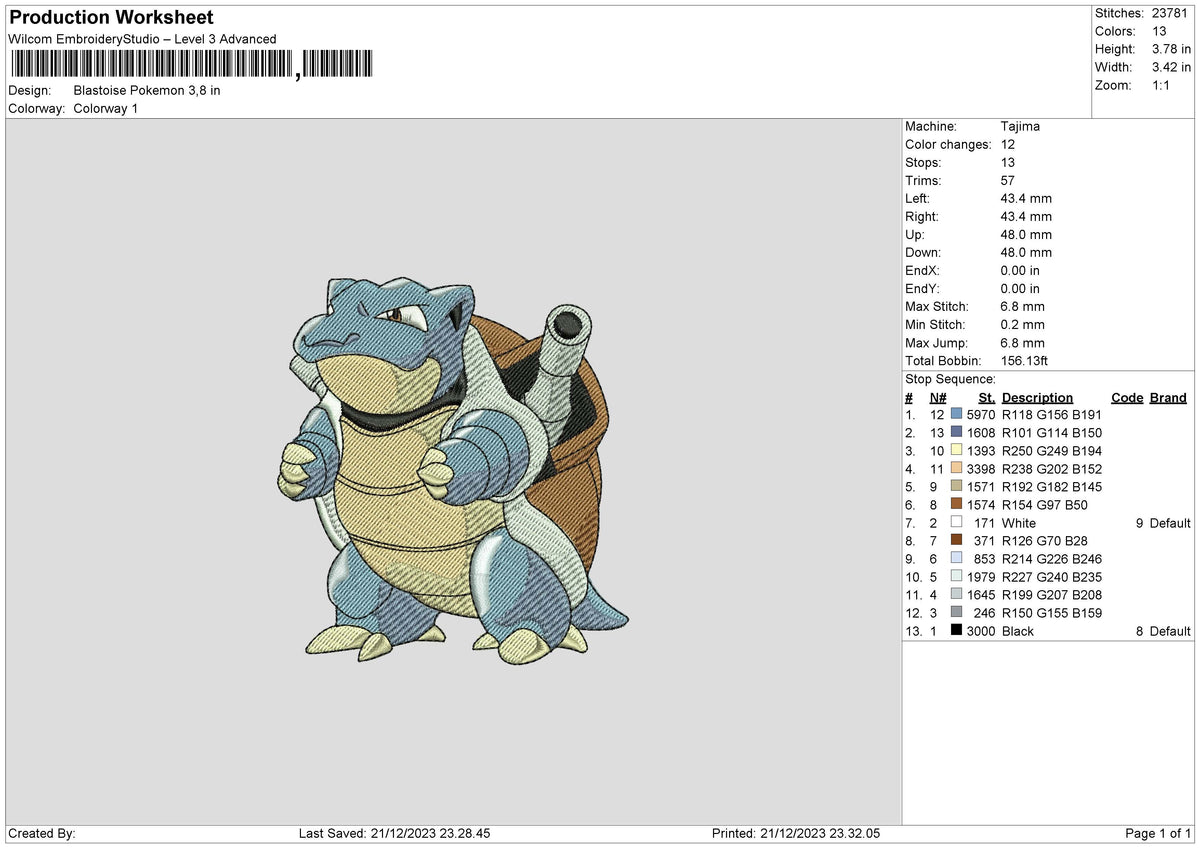Screen dimensions: 1200x848
Task: Click the 'White' description in stop 7
Action: pyautogui.click(x=1019, y=522)
